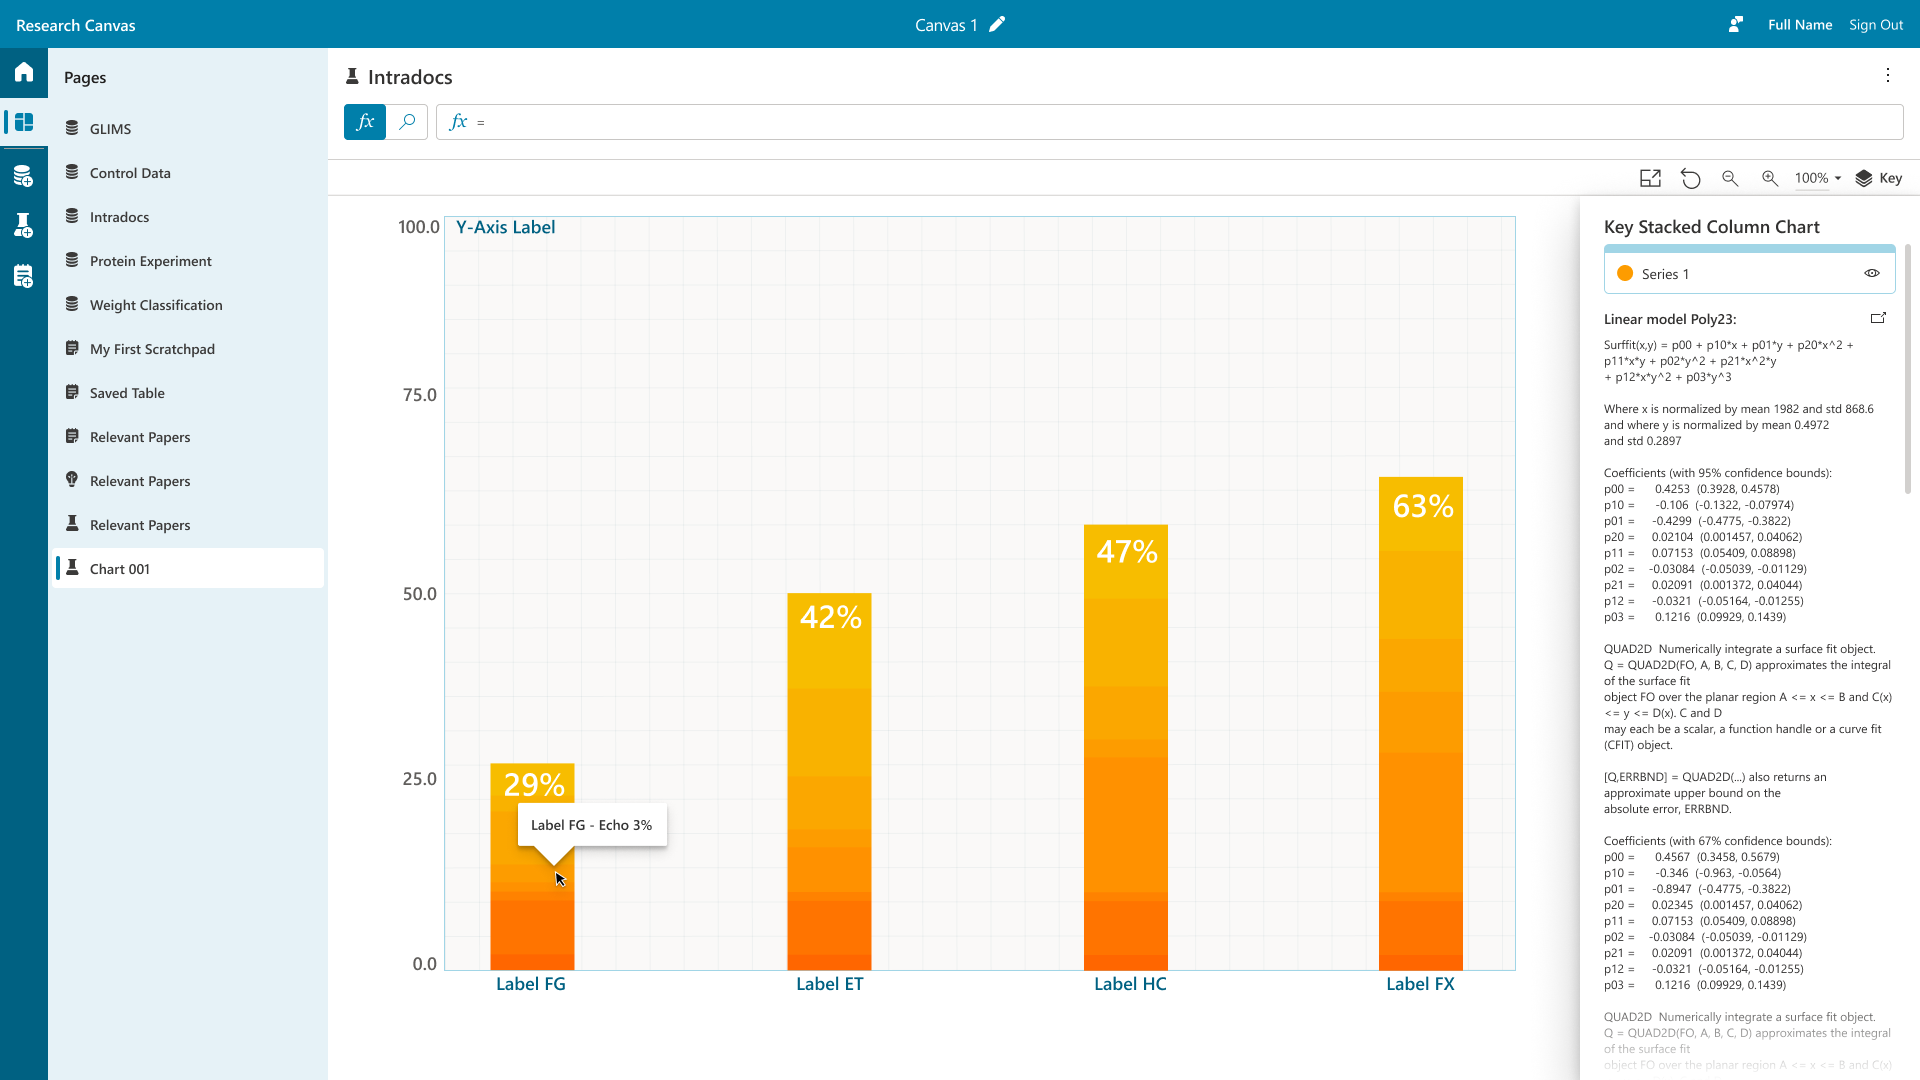The height and width of the screenshot is (1080, 1920).
Task: Pop out the Linear model Poly23 section
Action: 1878,318
